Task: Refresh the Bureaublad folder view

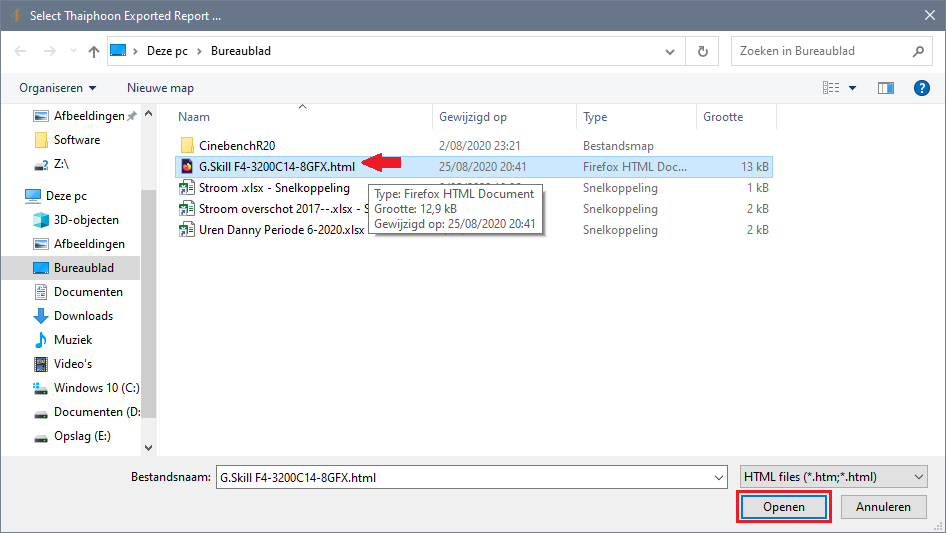Action: 702,51
